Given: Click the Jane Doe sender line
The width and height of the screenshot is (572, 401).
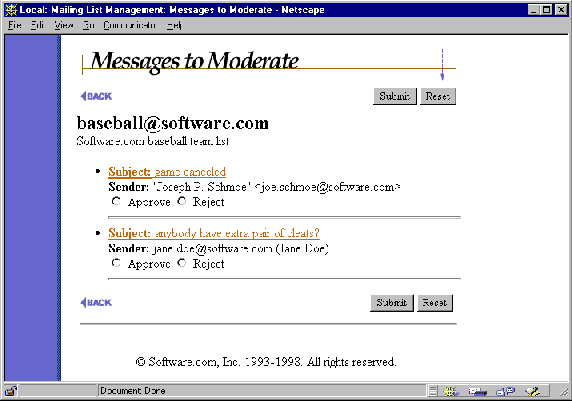Looking at the screenshot, I should pyautogui.click(x=218, y=249).
